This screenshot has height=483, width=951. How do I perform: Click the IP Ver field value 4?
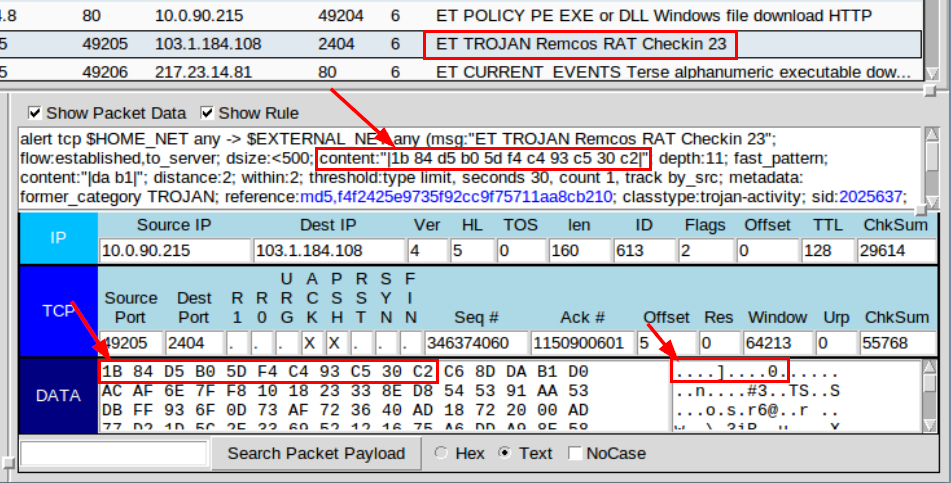point(427,251)
